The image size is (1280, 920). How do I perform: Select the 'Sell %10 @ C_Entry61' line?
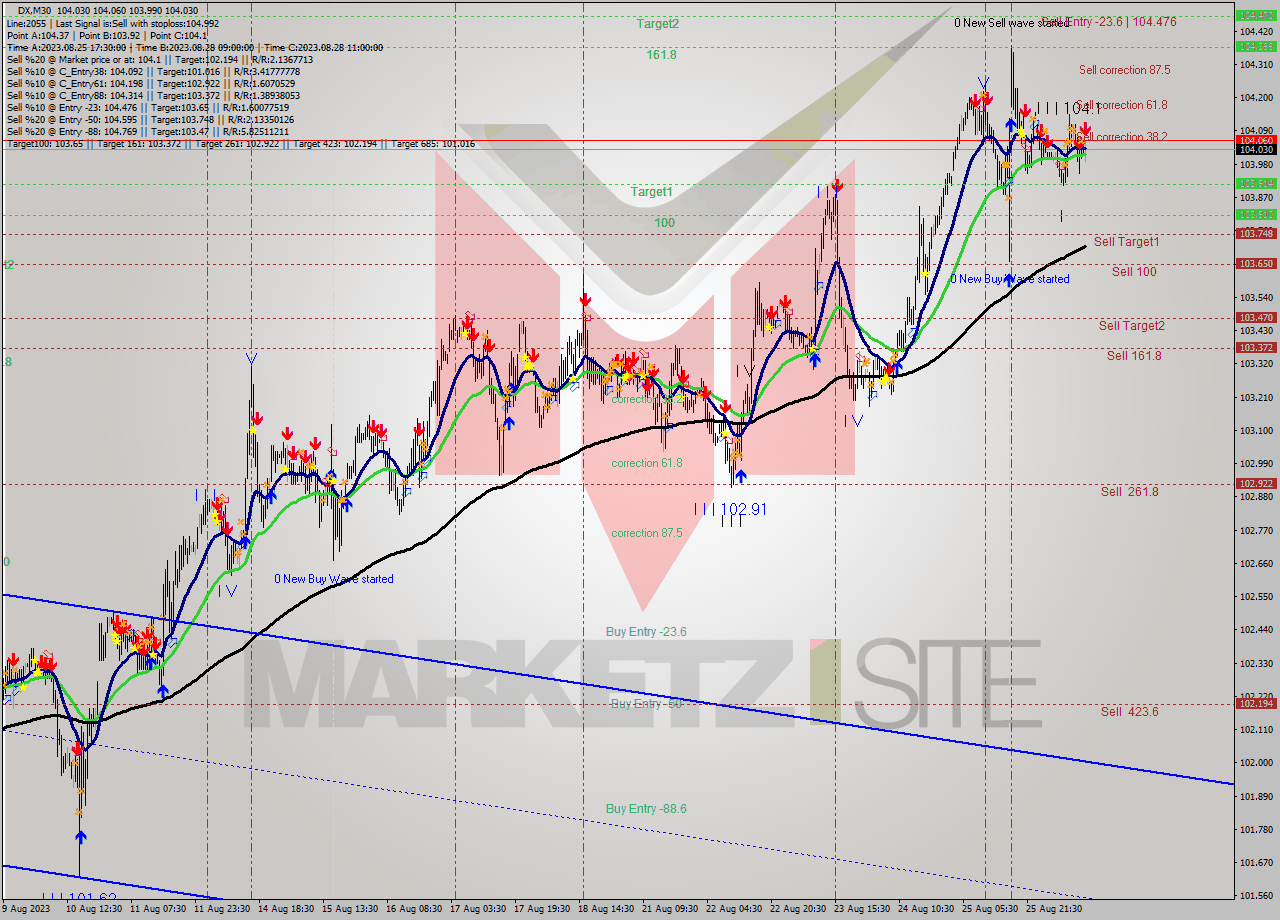[149, 83]
